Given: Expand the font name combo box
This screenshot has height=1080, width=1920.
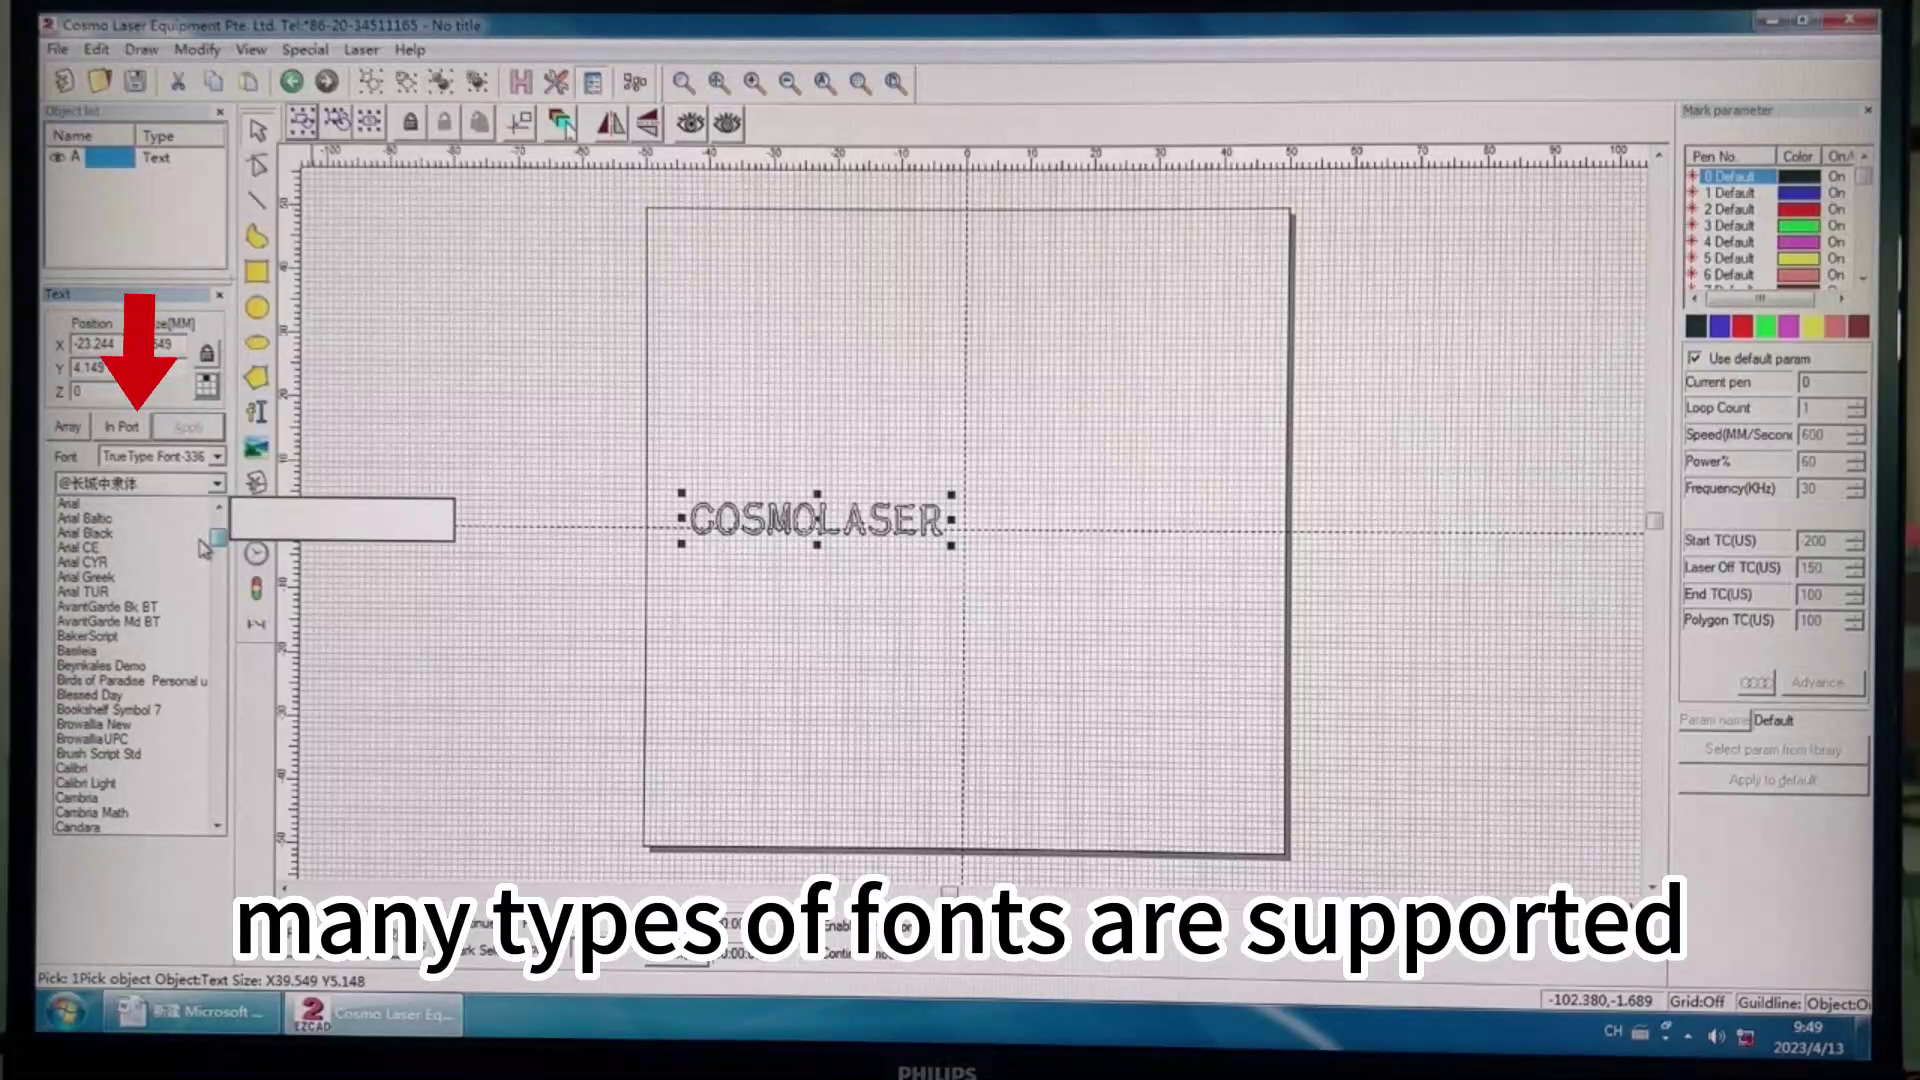Looking at the screenshot, I should (x=217, y=484).
